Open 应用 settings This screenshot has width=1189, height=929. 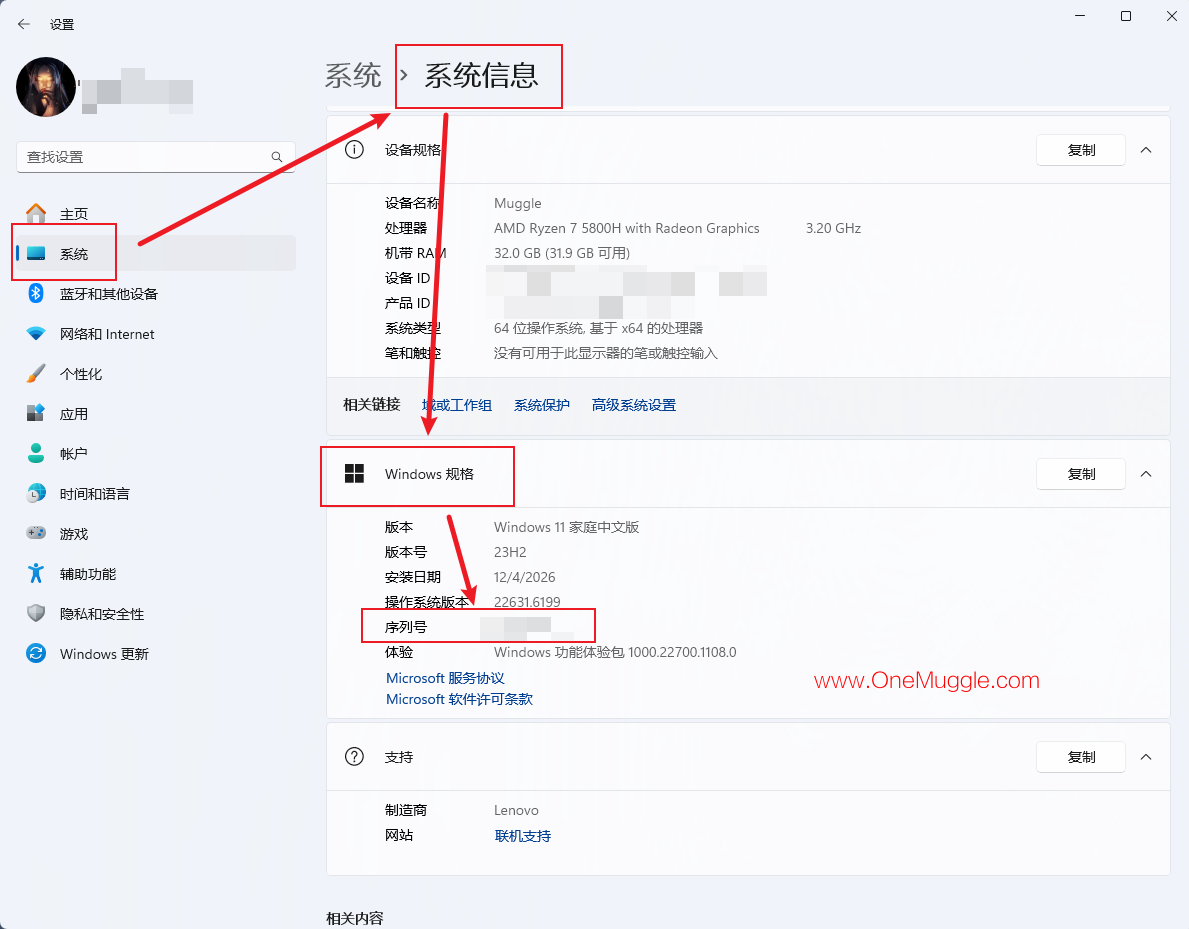(x=155, y=414)
